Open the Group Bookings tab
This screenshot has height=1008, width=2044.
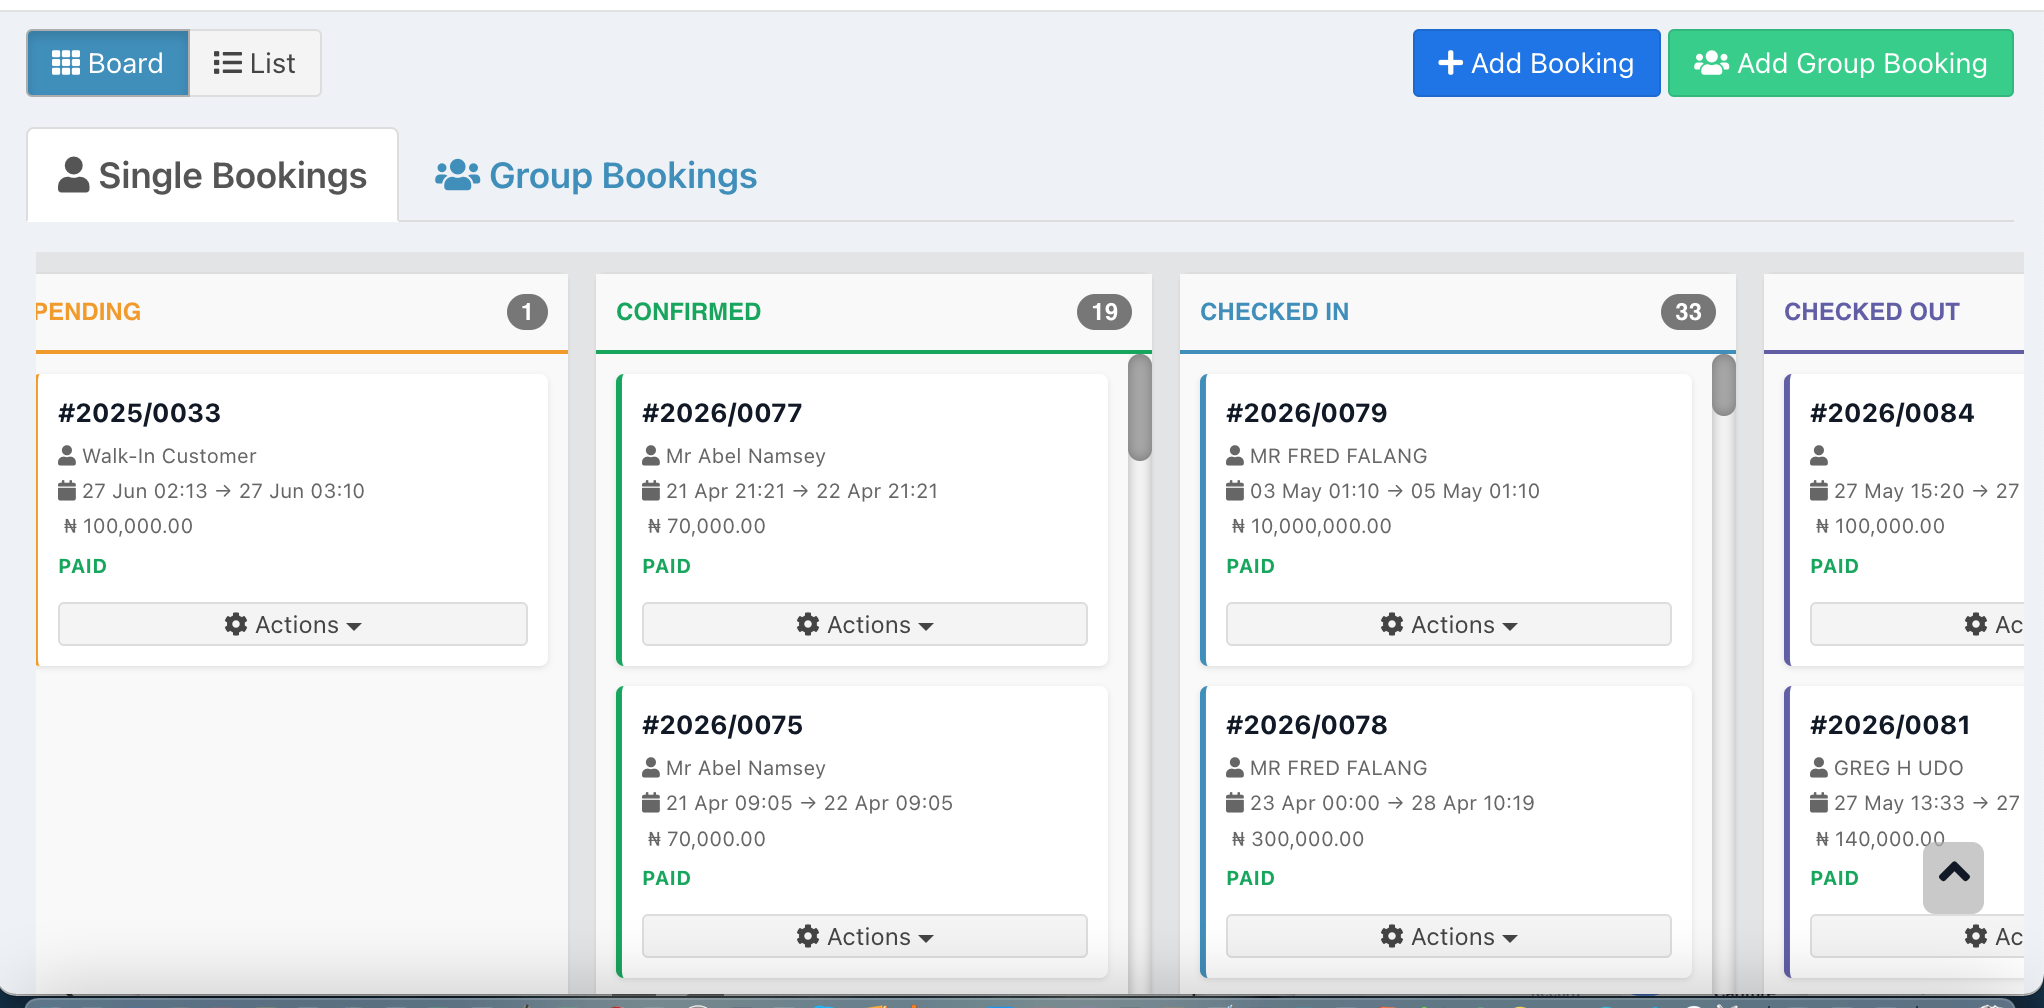(596, 175)
